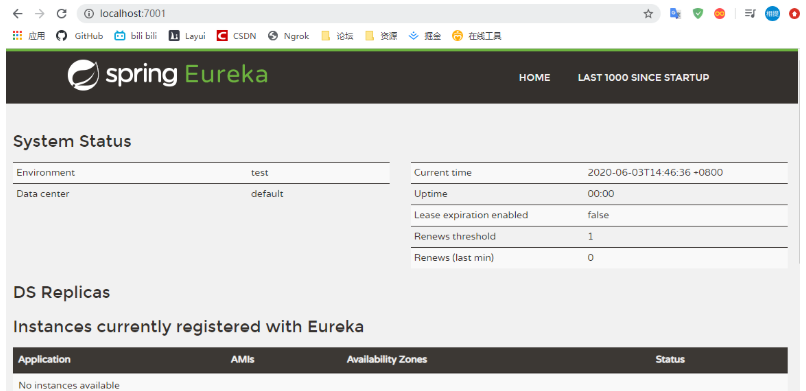The width and height of the screenshot is (806, 391).
Task: Select the current time value 2020-06-03T14:46:36
Action: coord(655,173)
